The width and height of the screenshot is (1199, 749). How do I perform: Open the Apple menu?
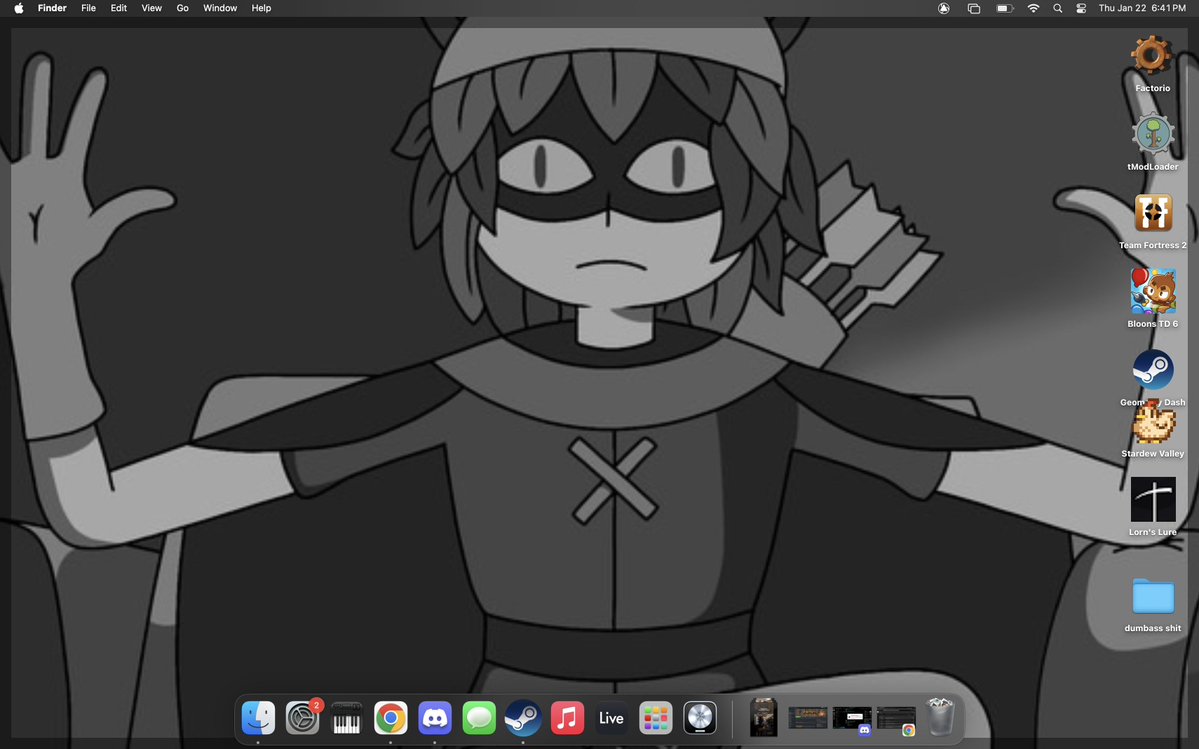(x=19, y=8)
